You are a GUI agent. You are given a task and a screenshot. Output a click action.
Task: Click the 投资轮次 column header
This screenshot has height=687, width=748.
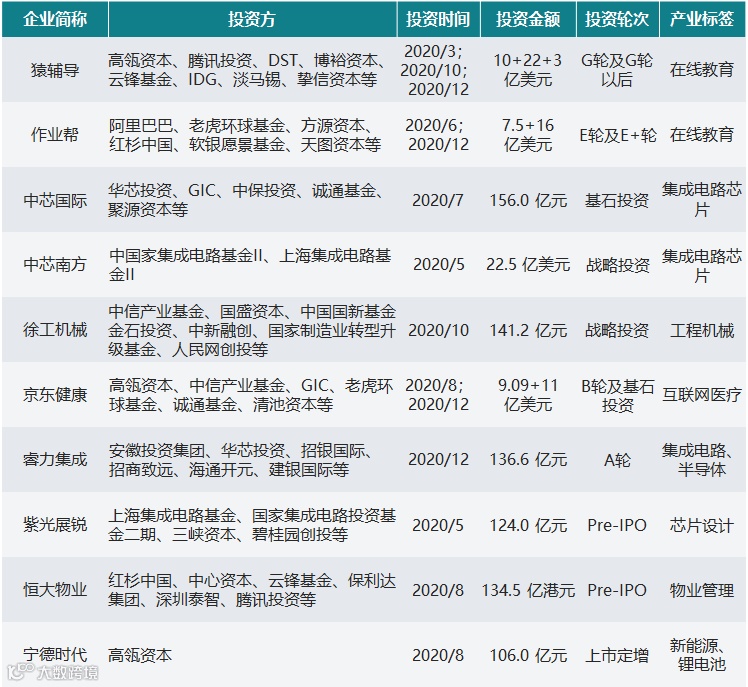618,19
